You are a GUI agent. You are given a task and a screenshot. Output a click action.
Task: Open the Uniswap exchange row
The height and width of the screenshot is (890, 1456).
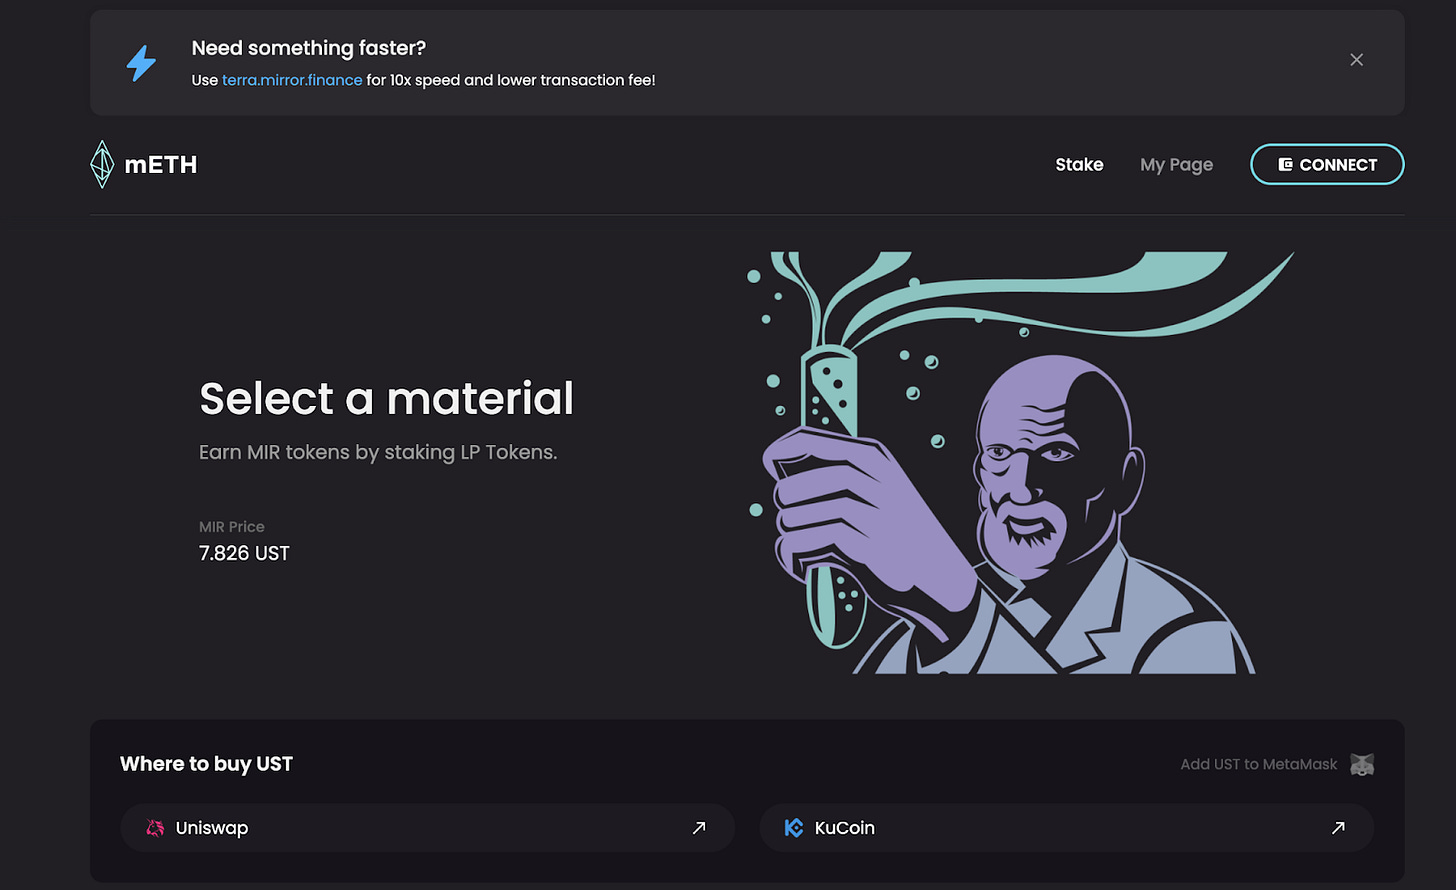[x=427, y=828]
